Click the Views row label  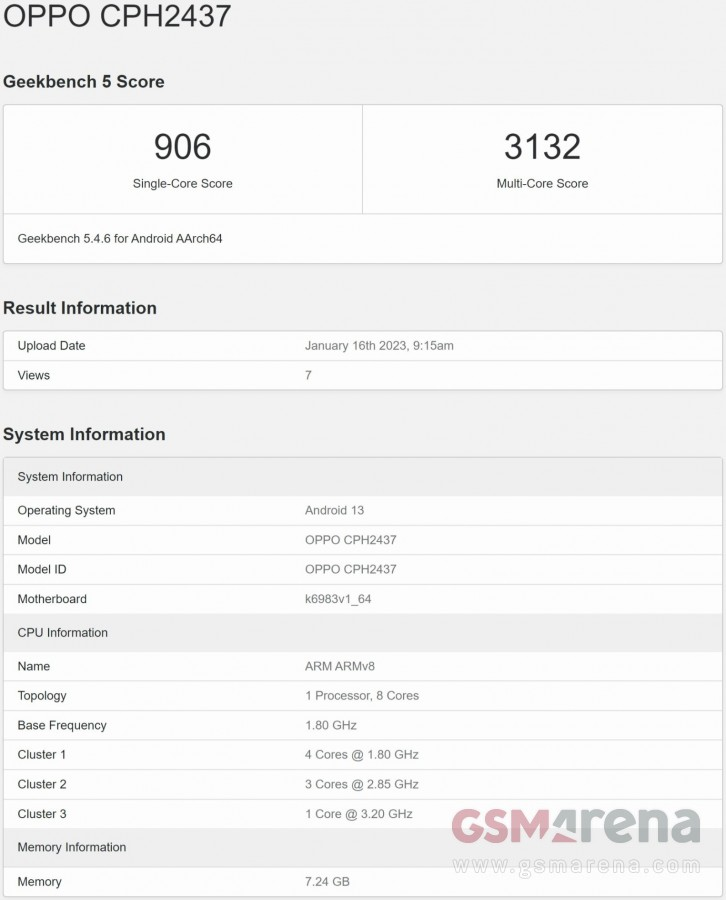point(33,375)
